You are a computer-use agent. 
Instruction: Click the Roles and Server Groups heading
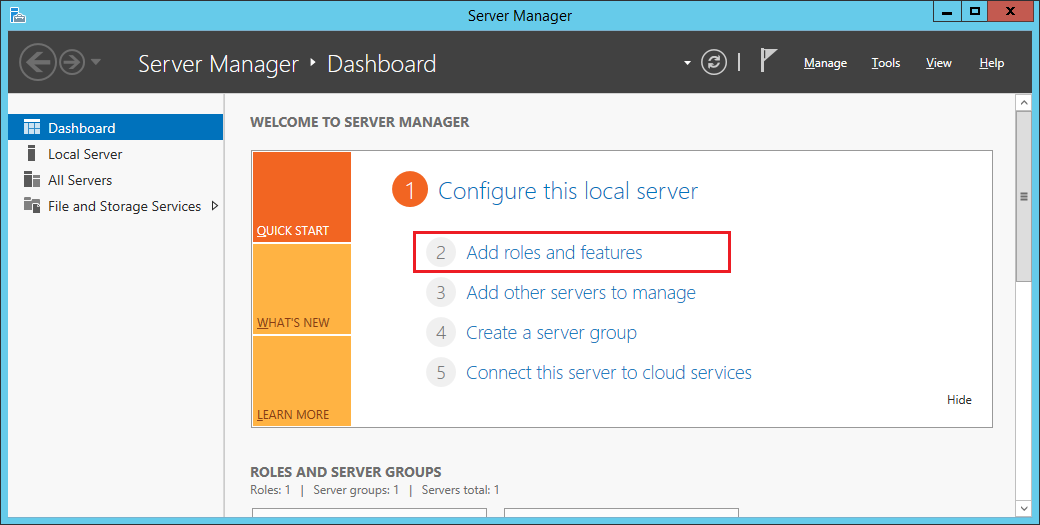346,472
